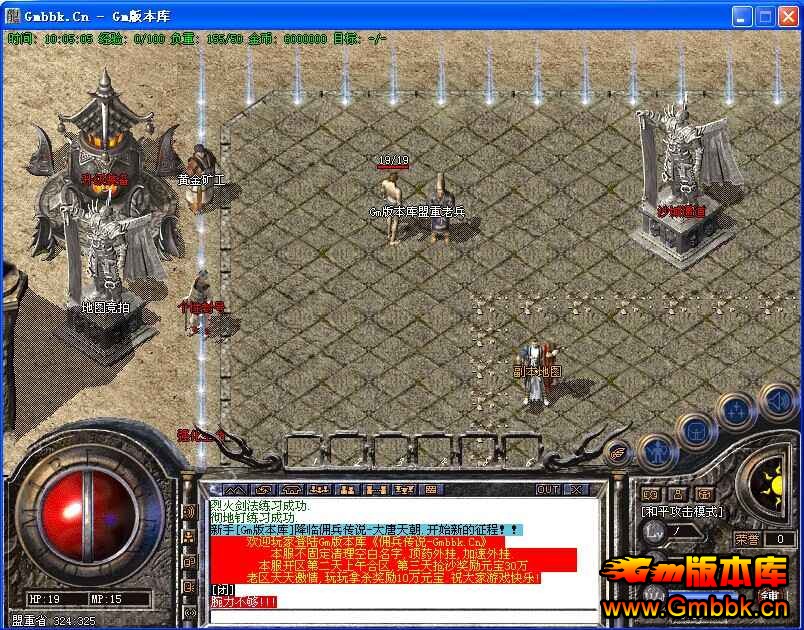Image resolution: width=804 pixels, height=630 pixels.
Task: Click the 盟重省 324:325 map coordinates
Action: 54,621
